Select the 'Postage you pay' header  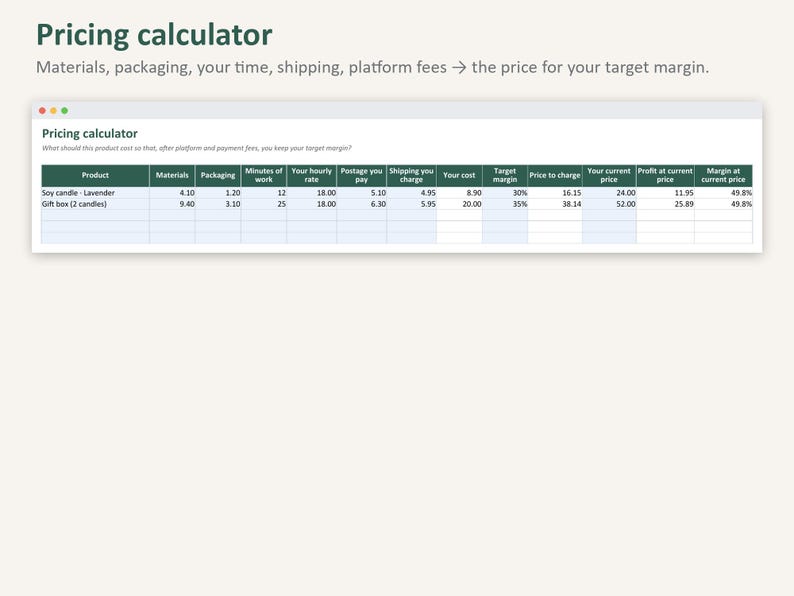pos(362,175)
